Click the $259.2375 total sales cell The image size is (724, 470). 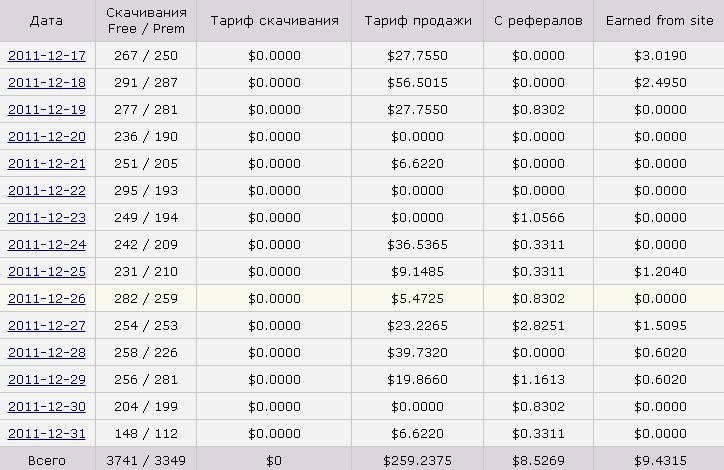[x=418, y=460]
